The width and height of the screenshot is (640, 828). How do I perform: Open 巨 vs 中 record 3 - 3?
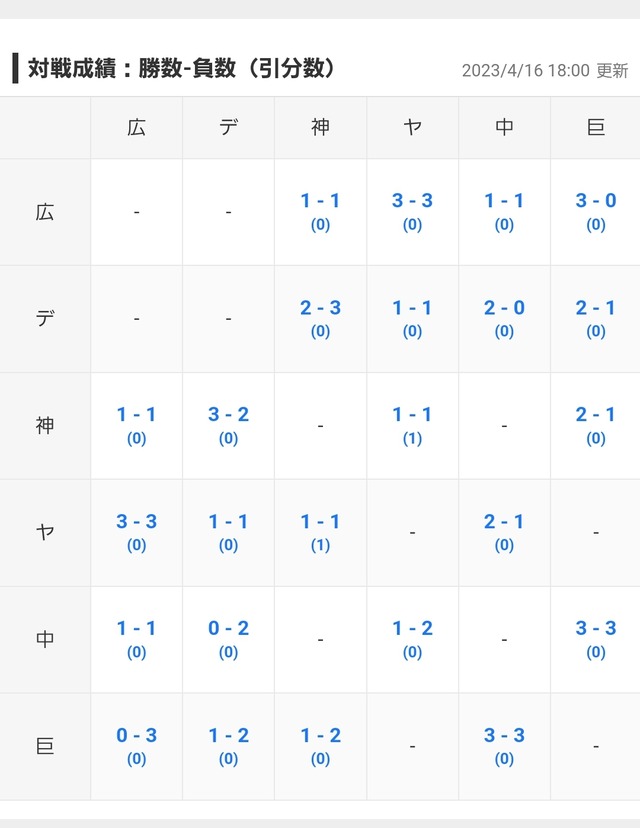(x=504, y=746)
